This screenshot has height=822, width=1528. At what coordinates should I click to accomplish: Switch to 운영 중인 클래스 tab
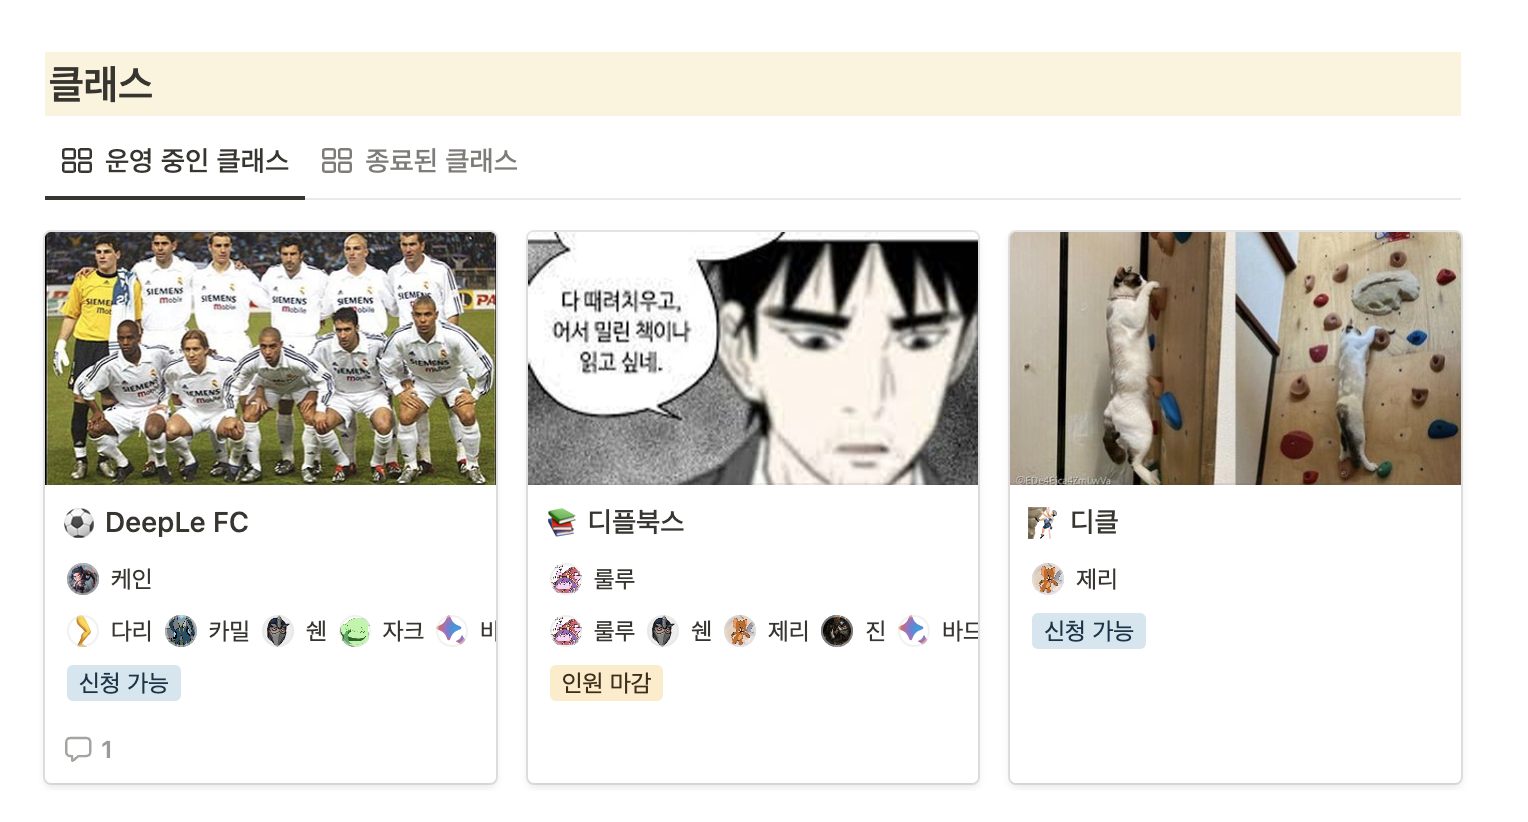point(175,160)
